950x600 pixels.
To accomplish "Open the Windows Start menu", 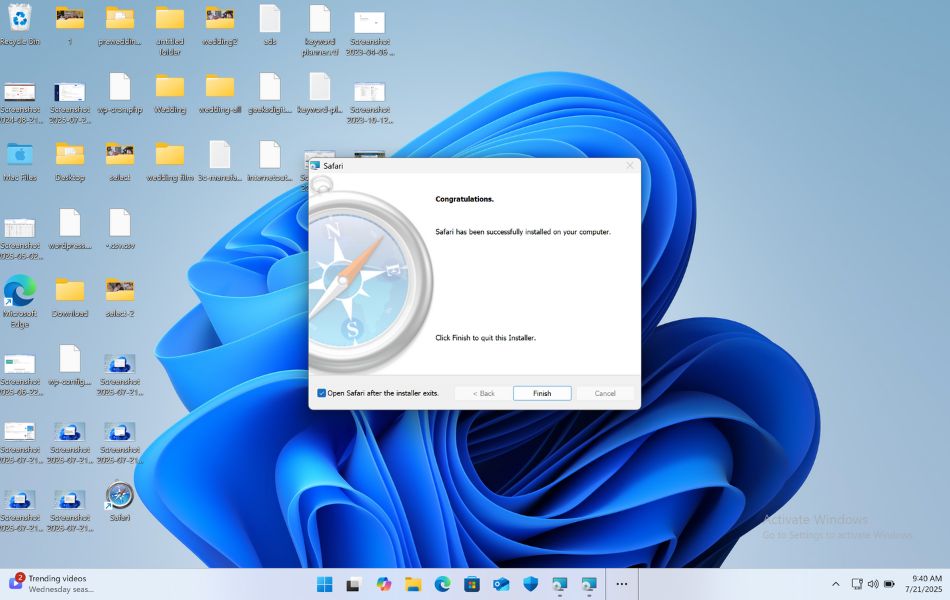I will click(325, 584).
